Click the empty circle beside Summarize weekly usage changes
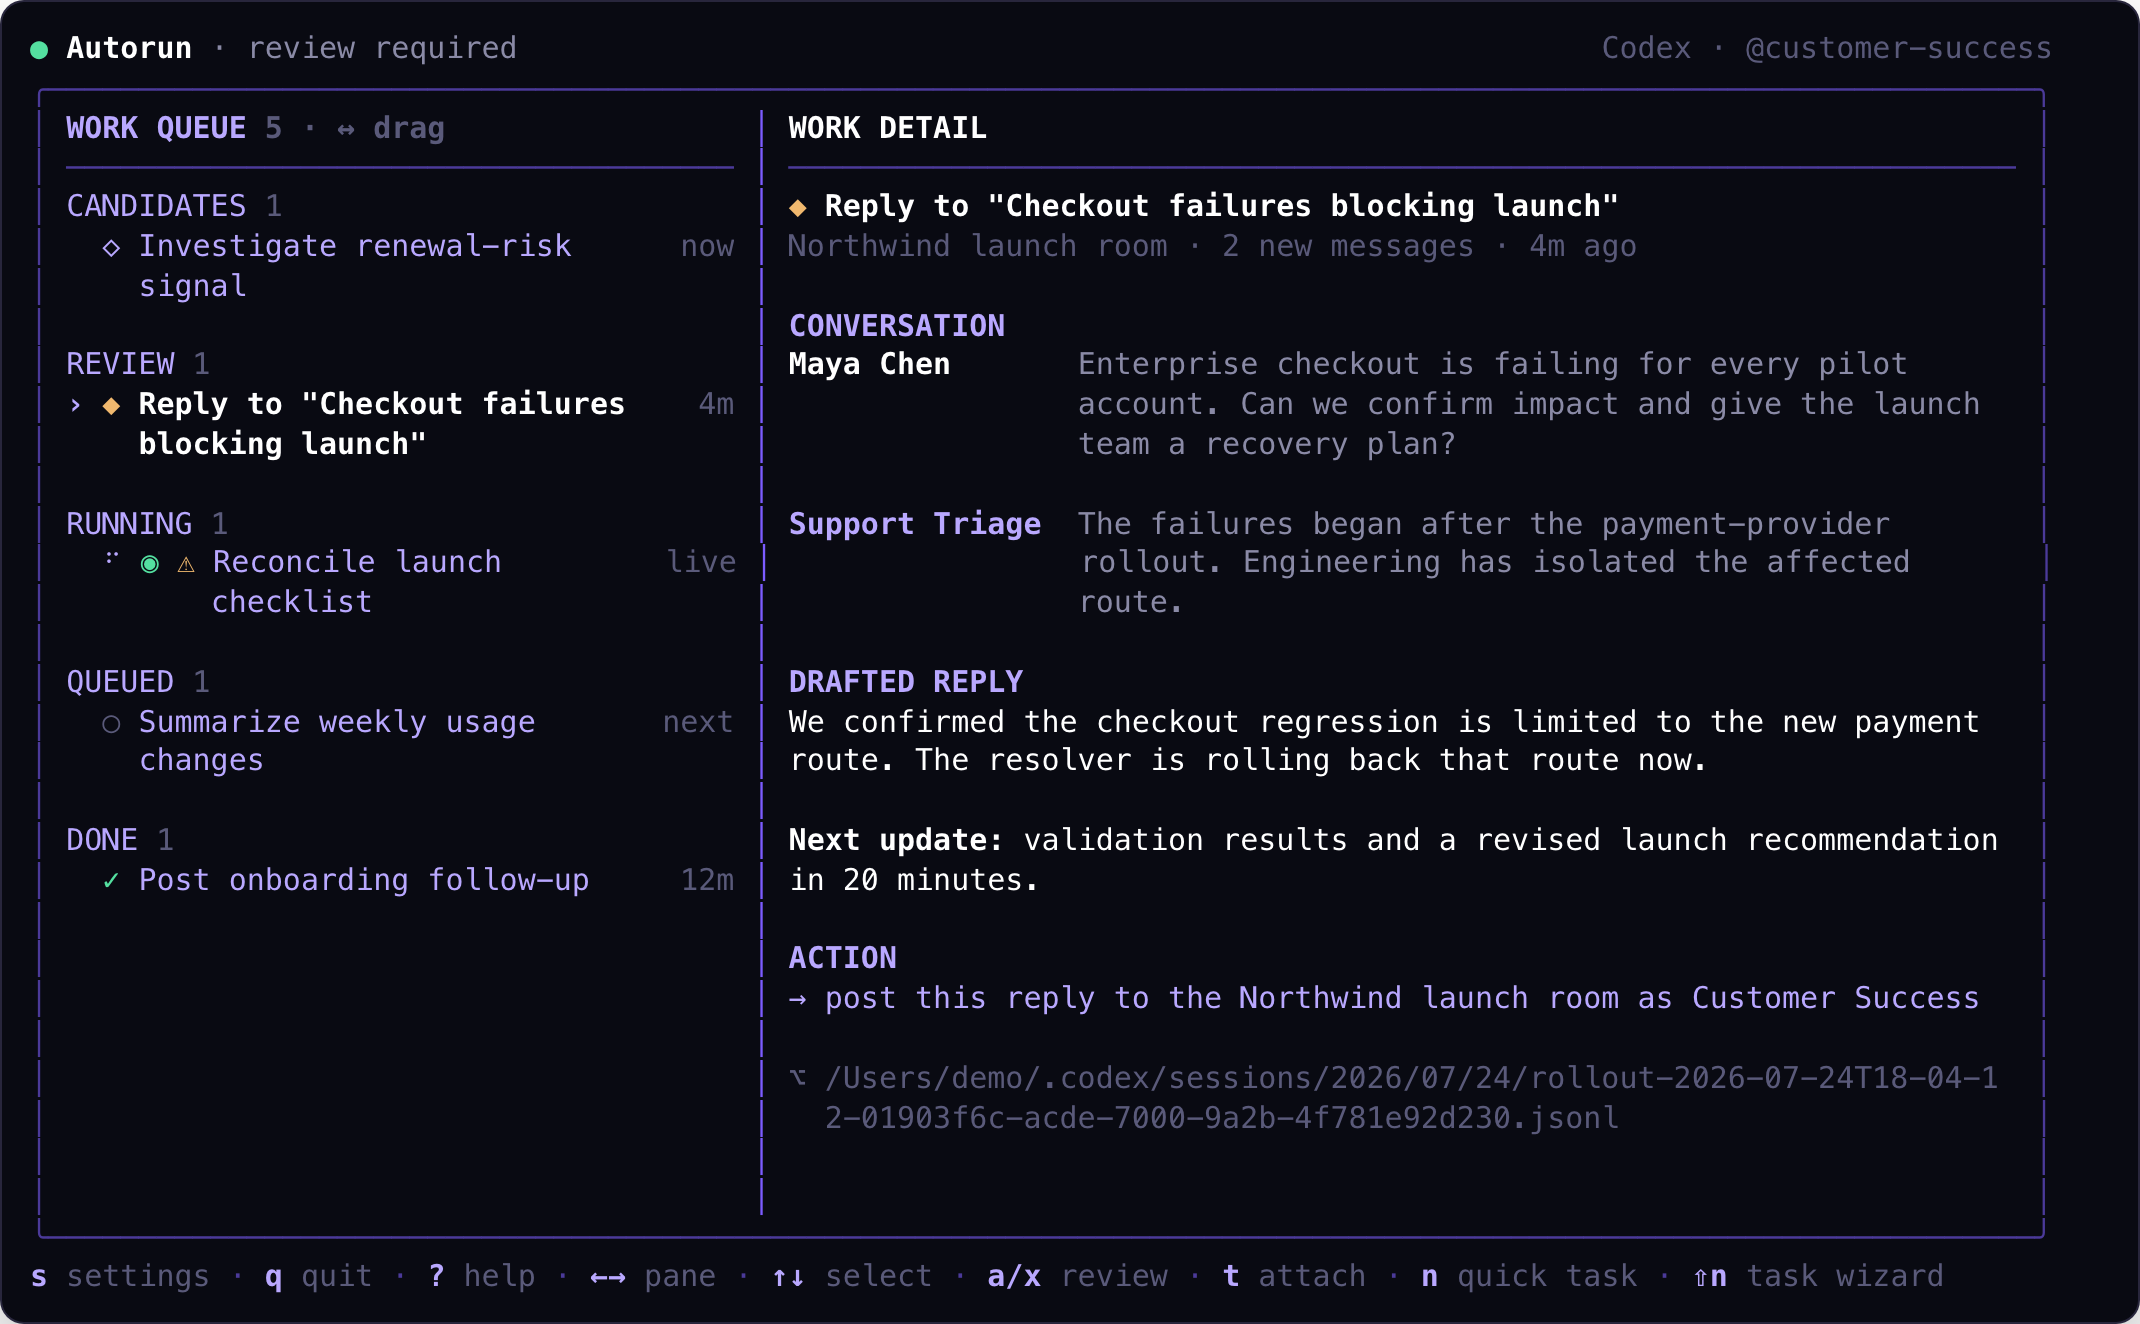 point(111,724)
